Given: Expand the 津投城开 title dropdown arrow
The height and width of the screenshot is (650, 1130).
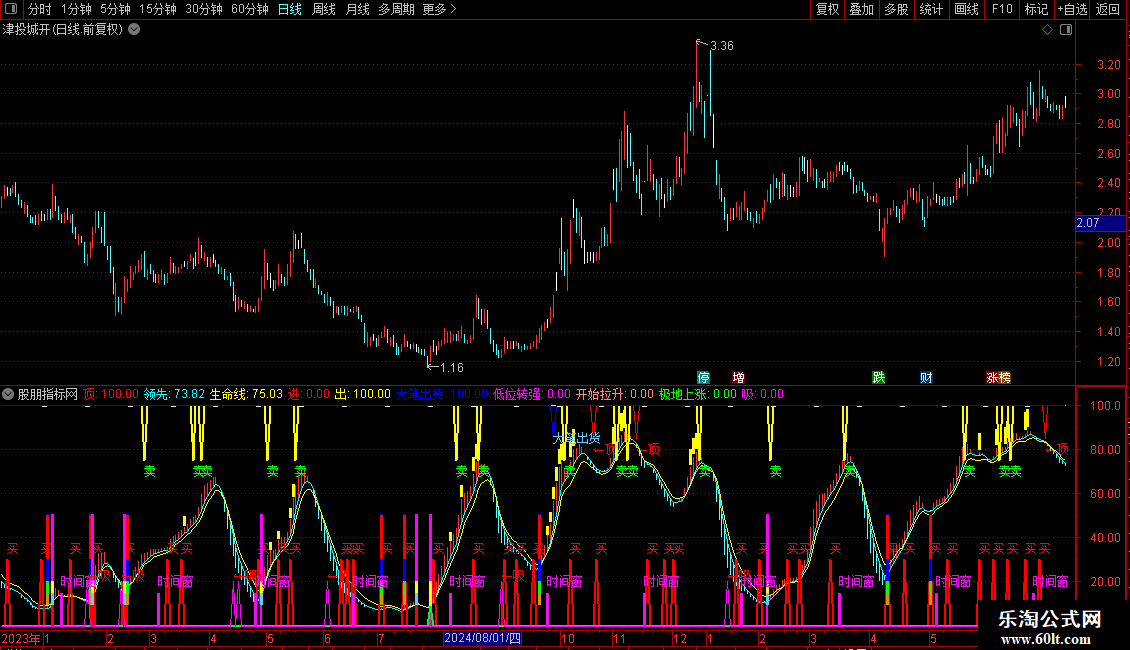Looking at the screenshot, I should [x=134, y=30].
